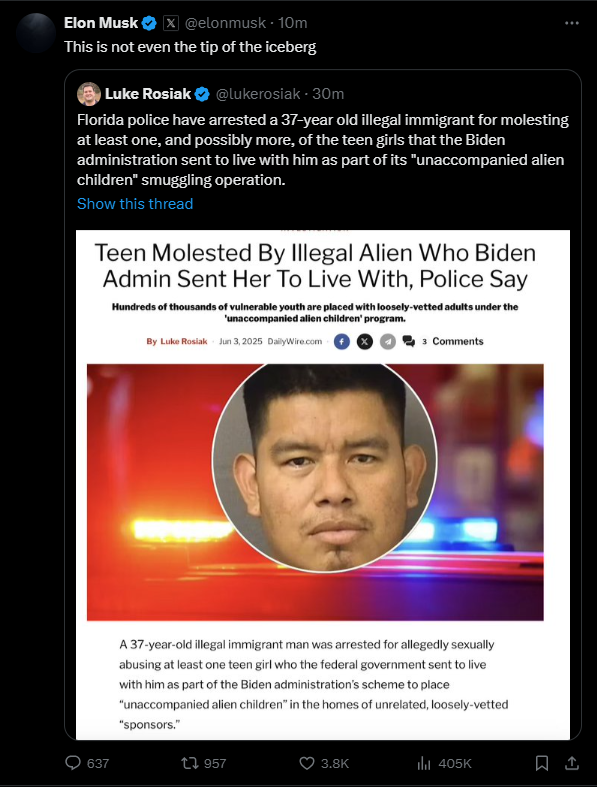
Task: Click the Show this thread link
Action: click(x=135, y=204)
